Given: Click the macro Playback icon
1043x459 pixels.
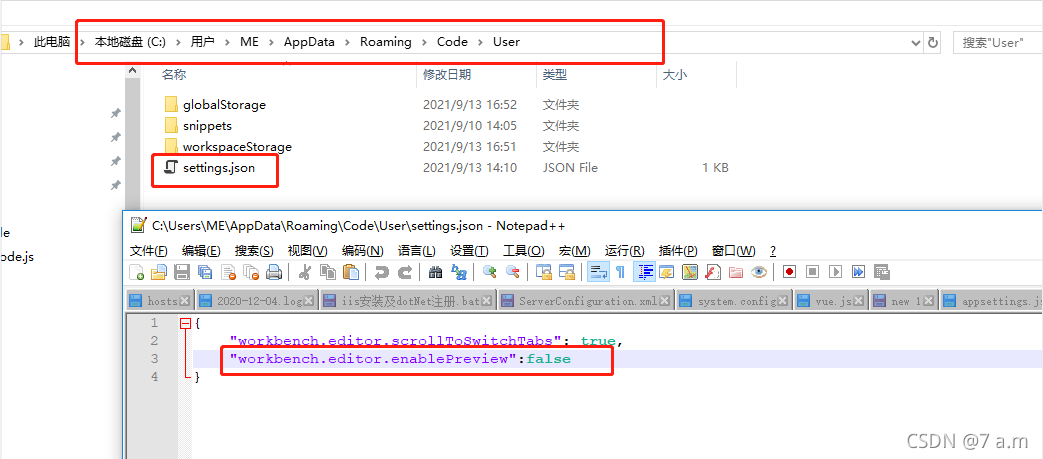Looking at the screenshot, I should (835, 271).
